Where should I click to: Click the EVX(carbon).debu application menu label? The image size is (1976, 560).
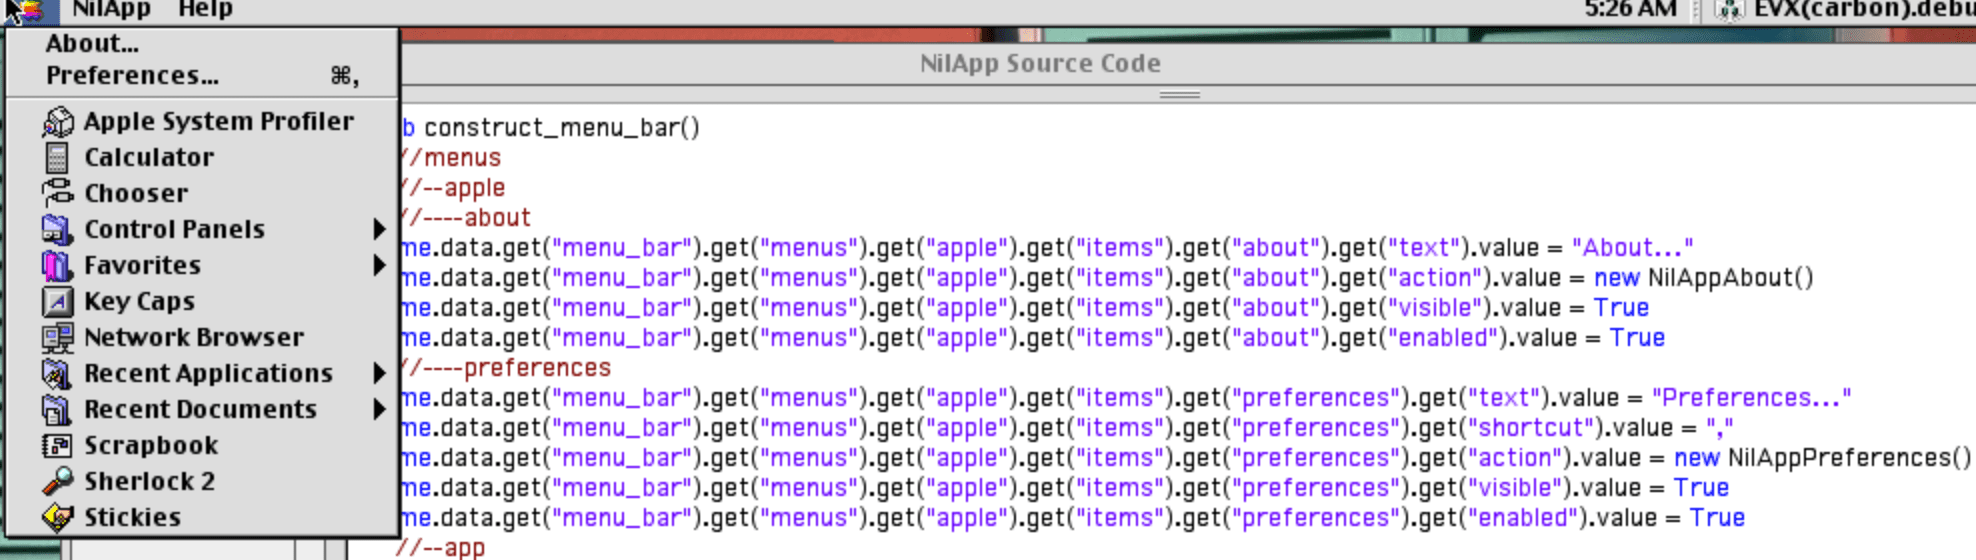click(1864, 9)
